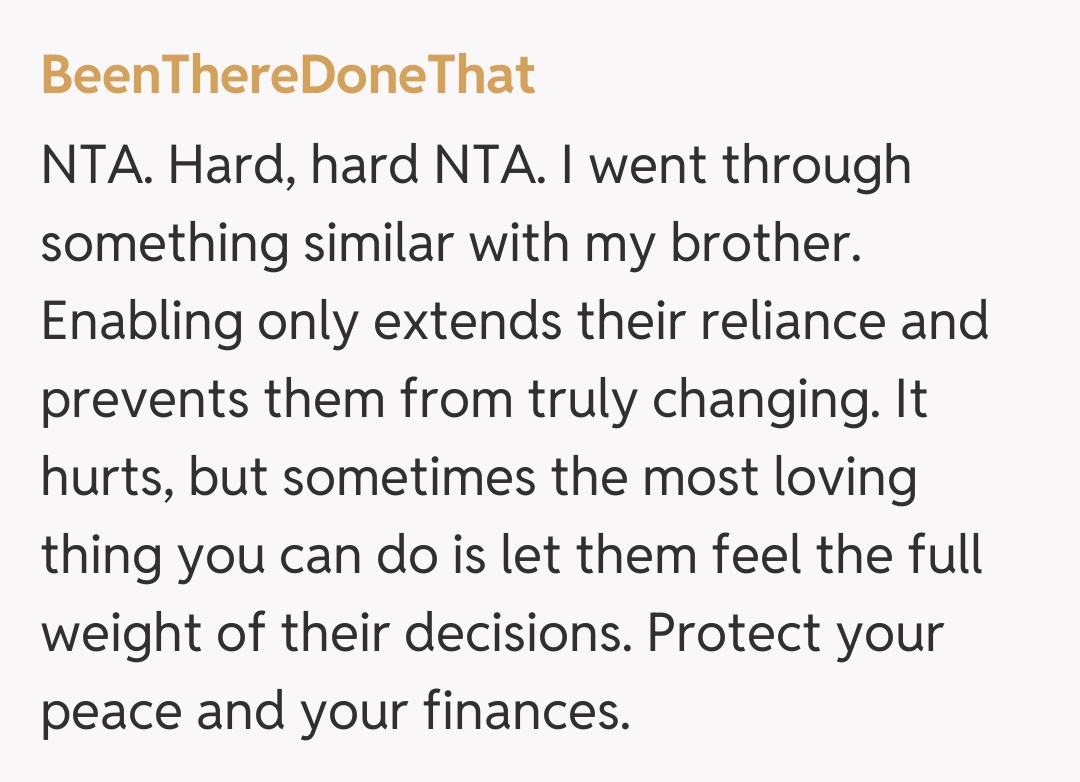
Task: Click the words 'weight of their decisions.'
Action: point(336,634)
